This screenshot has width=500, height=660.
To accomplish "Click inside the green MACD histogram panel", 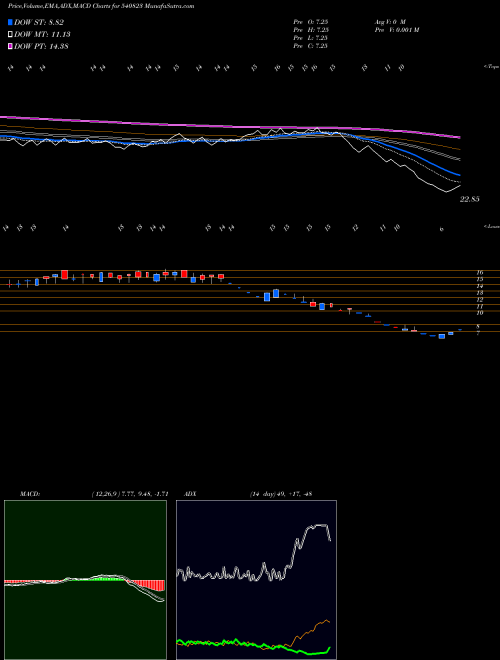I will coord(85,580).
